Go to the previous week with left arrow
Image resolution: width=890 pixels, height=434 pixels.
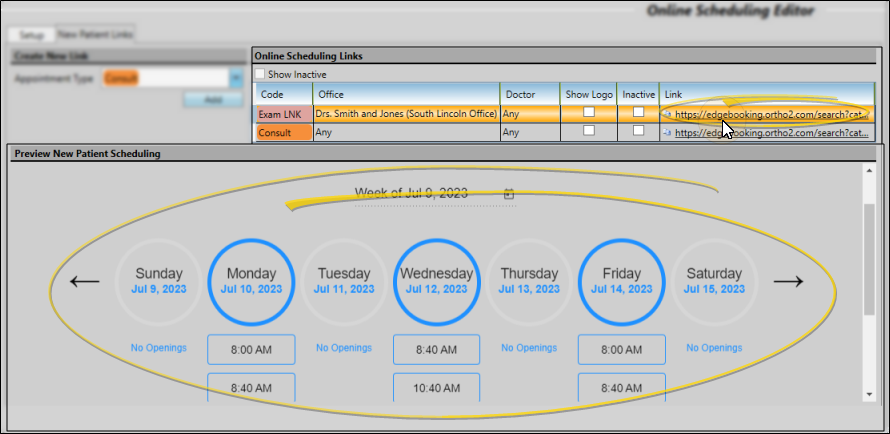tap(85, 281)
